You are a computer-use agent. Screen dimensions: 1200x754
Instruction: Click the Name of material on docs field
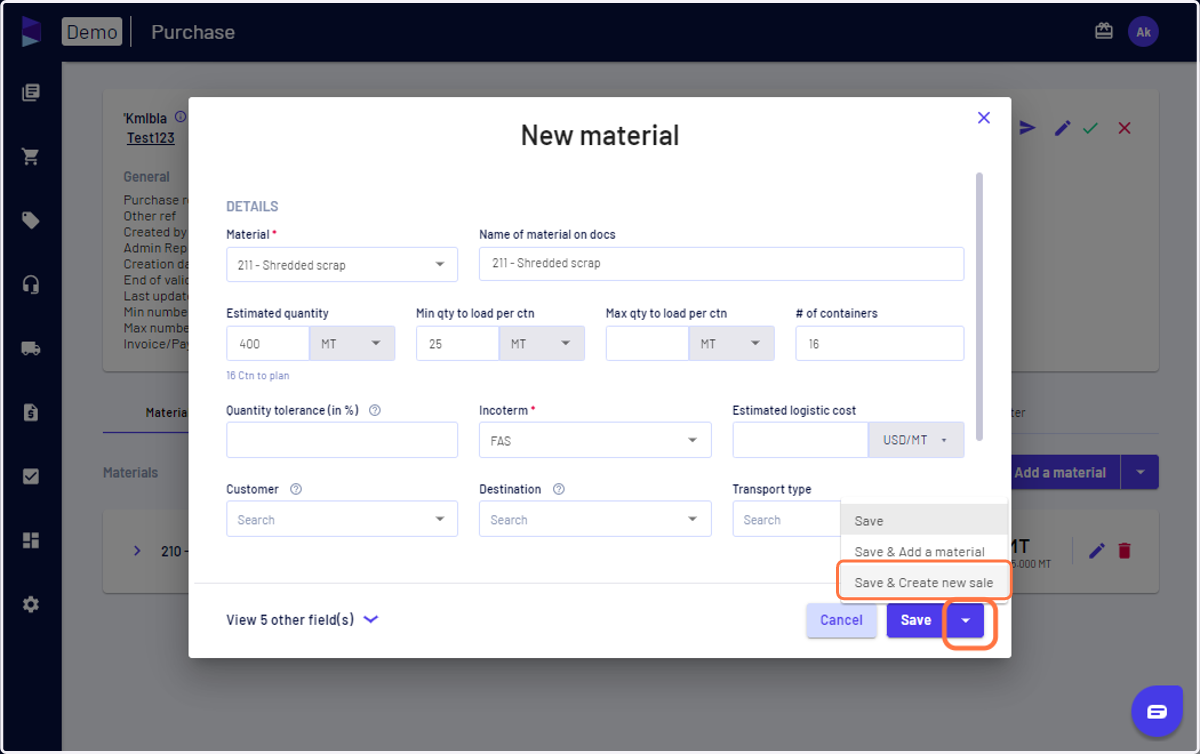722,264
